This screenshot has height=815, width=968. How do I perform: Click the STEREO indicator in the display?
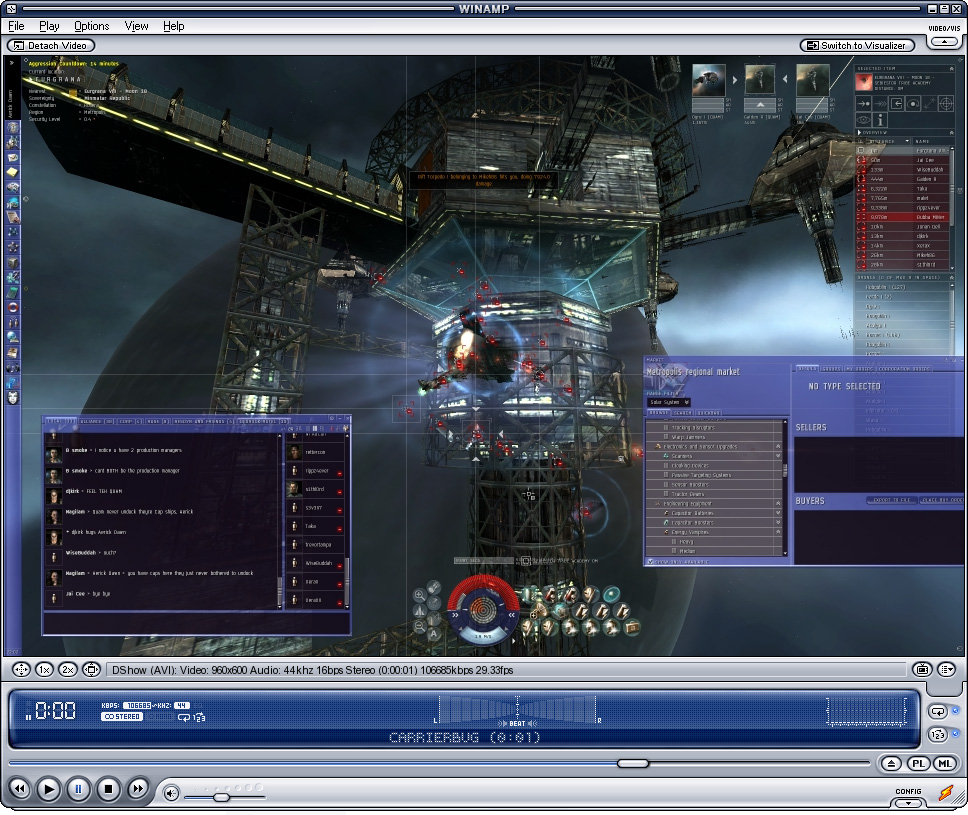click(x=122, y=717)
